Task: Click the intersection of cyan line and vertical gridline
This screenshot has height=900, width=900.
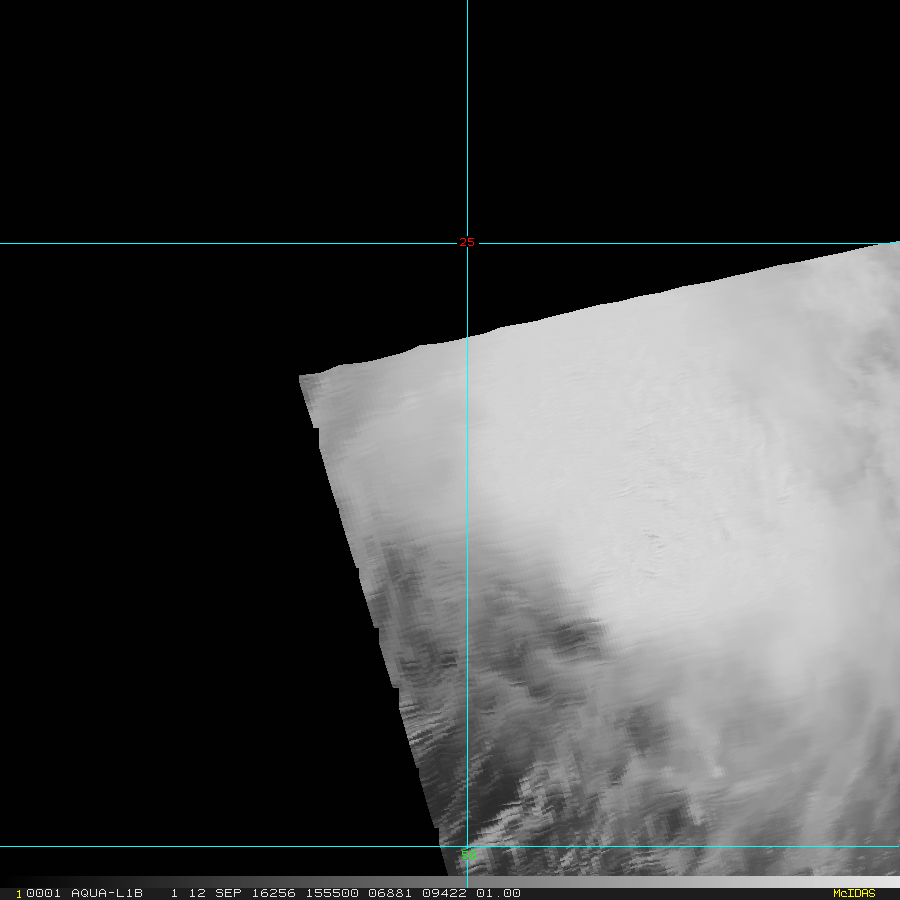Action: click(x=467, y=846)
